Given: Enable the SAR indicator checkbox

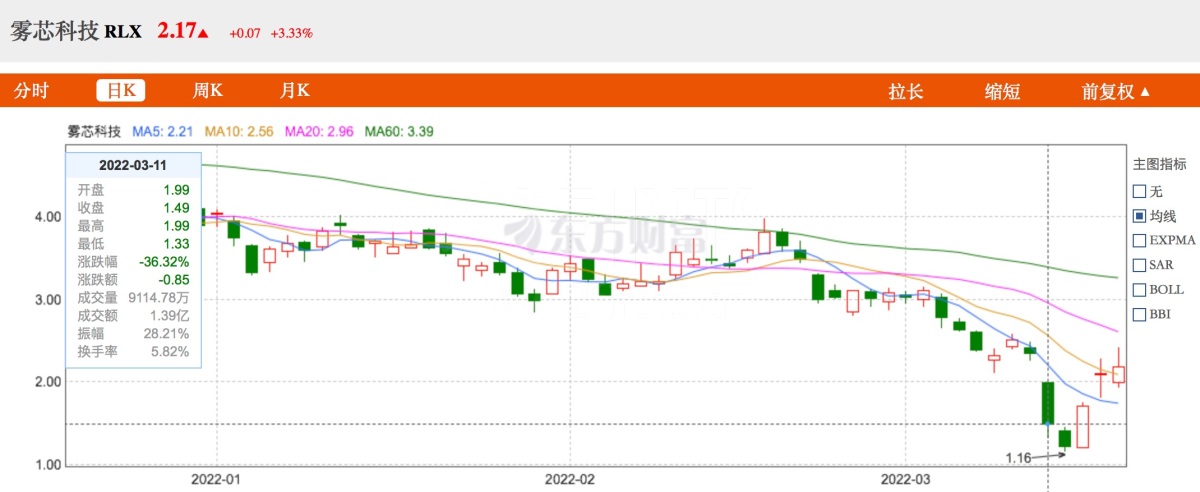Looking at the screenshot, I should click(x=1139, y=265).
